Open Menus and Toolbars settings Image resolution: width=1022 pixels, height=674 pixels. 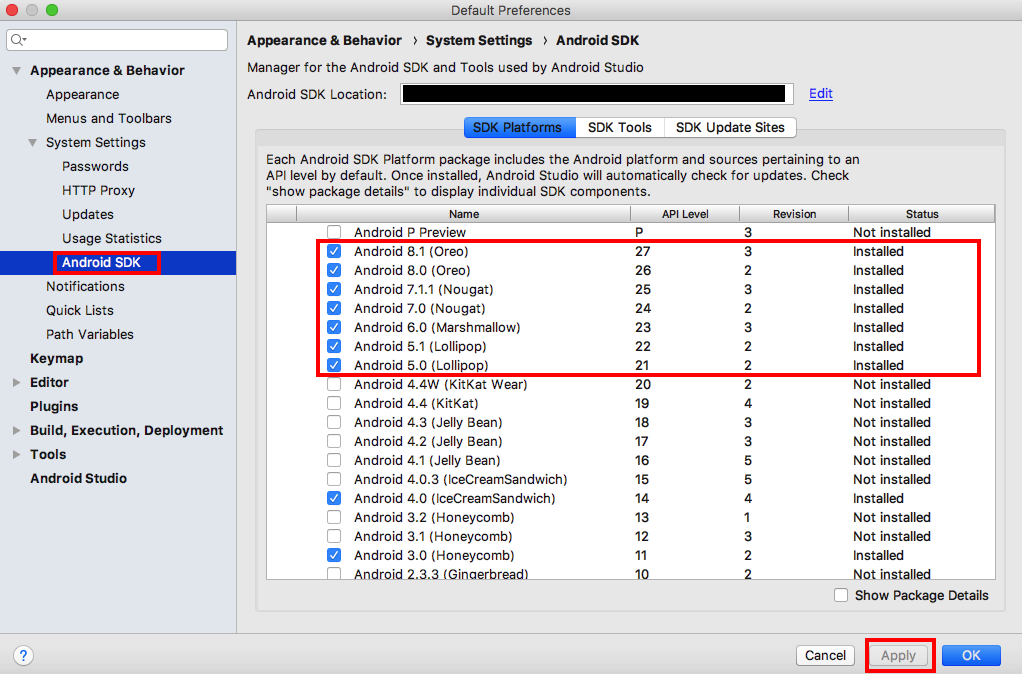coord(109,119)
